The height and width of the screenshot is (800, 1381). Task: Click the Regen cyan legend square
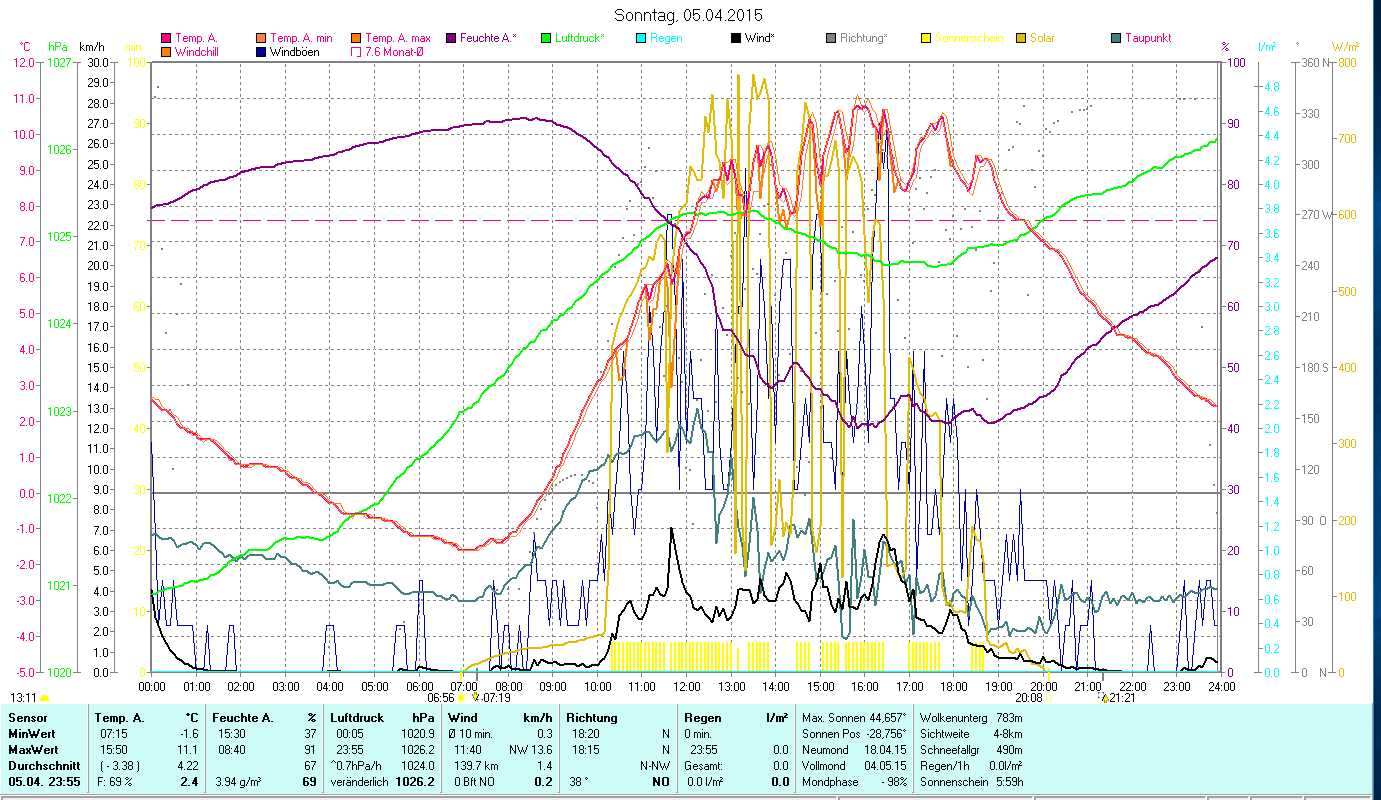coord(642,38)
